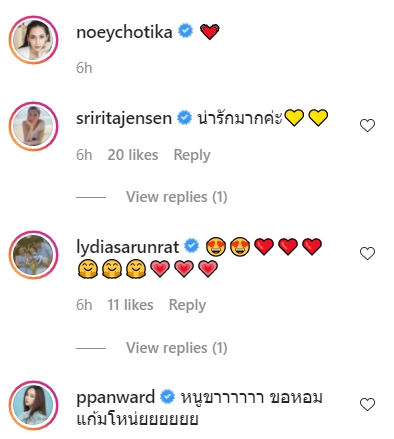The height and width of the screenshot is (439, 394).
Task: Click verified badge next to noeychotika
Action: tap(185, 31)
